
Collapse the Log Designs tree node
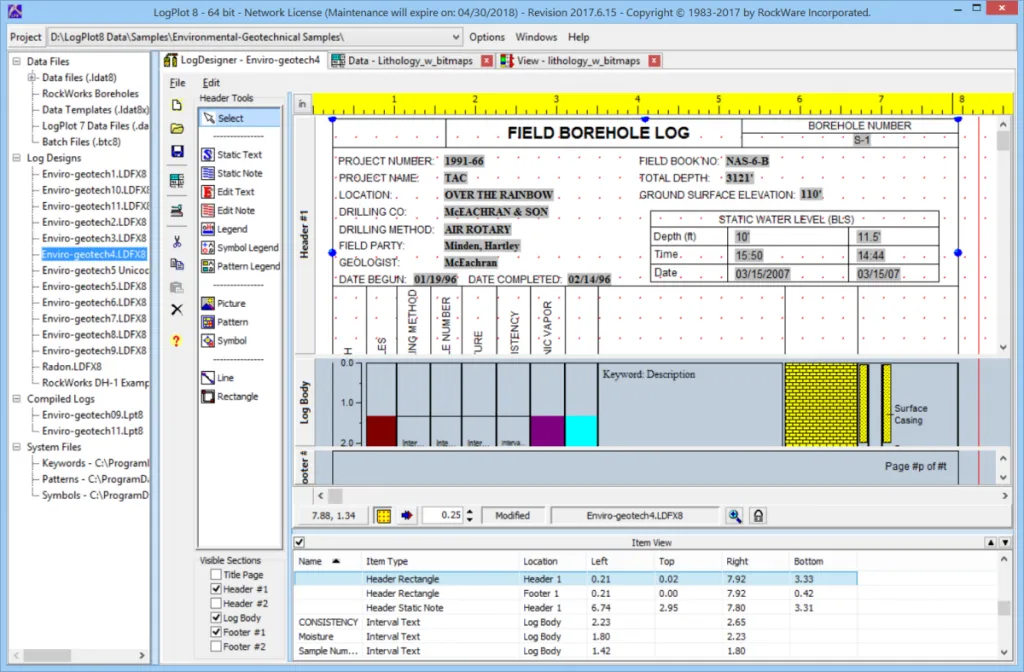(x=16, y=158)
